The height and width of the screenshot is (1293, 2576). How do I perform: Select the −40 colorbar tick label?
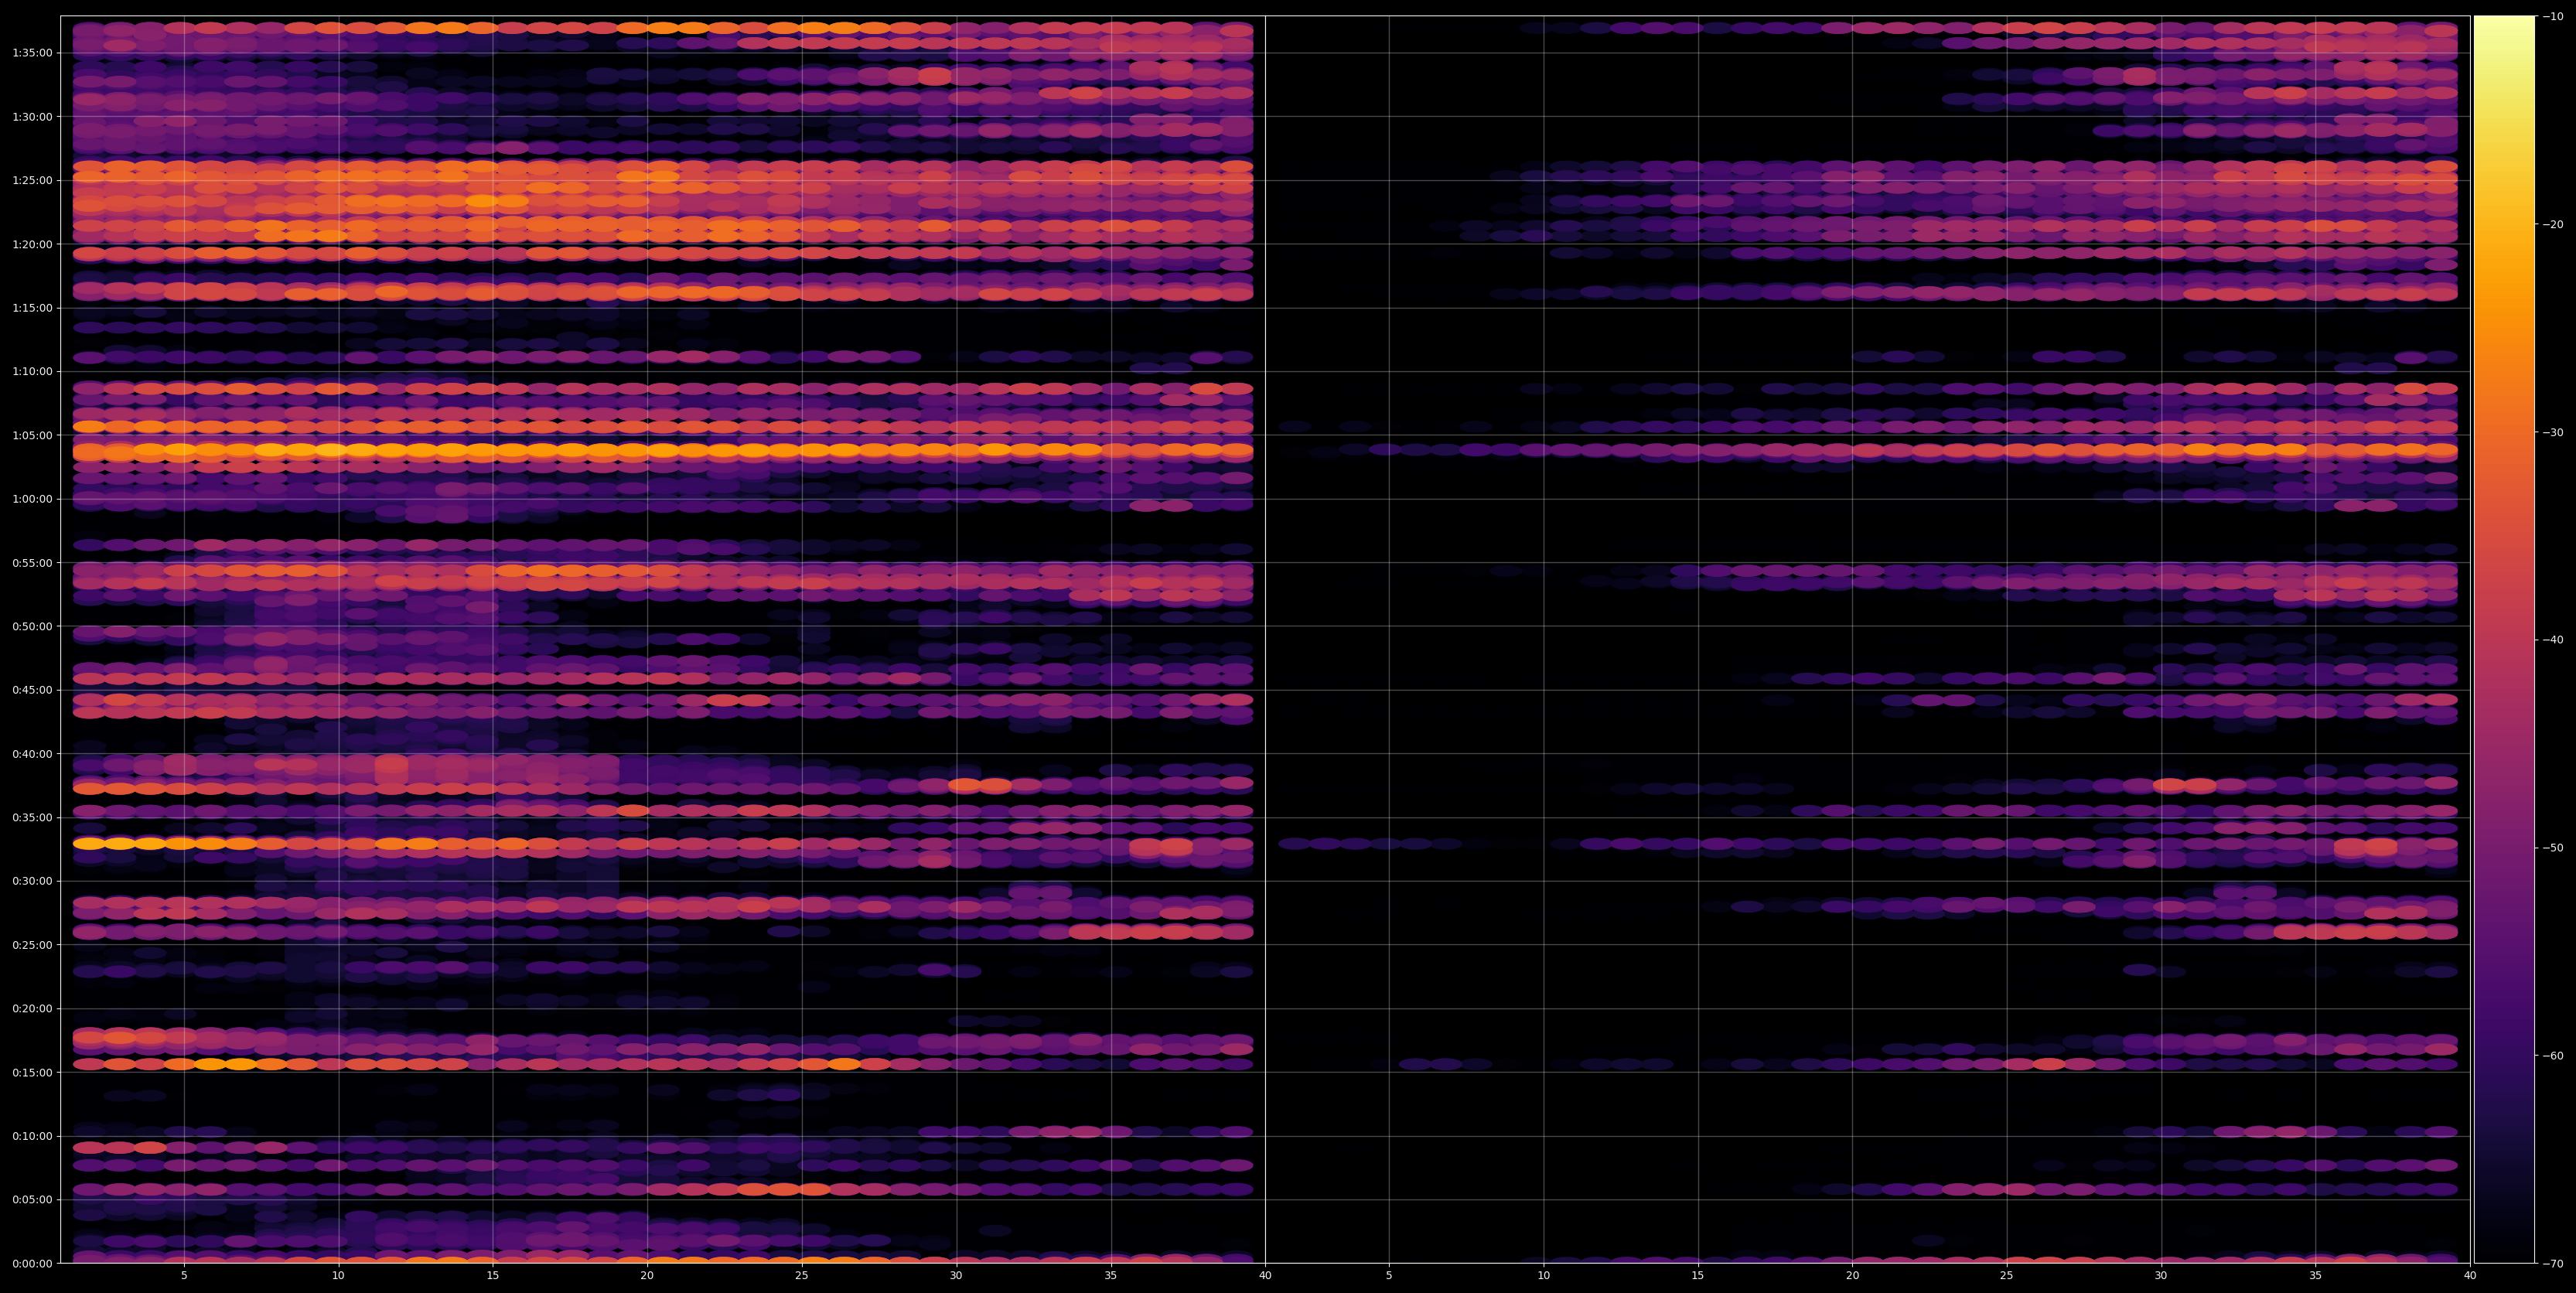[2553, 640]
